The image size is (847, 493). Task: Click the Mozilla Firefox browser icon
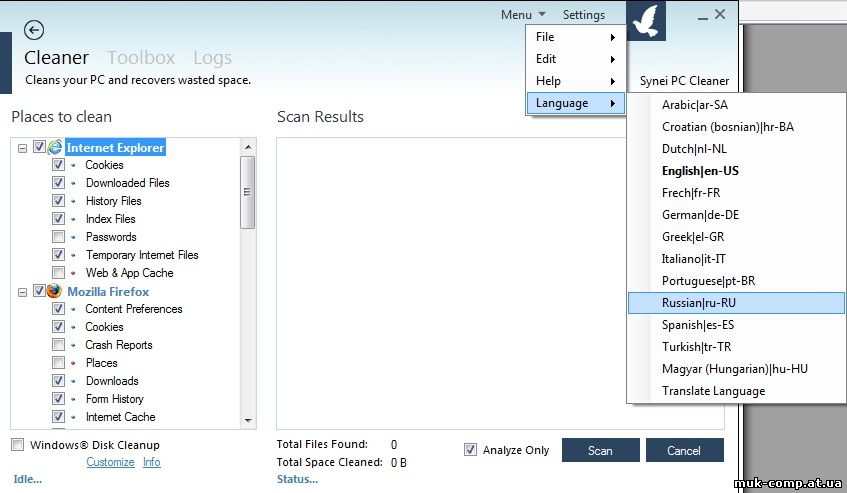pos(54,291)
